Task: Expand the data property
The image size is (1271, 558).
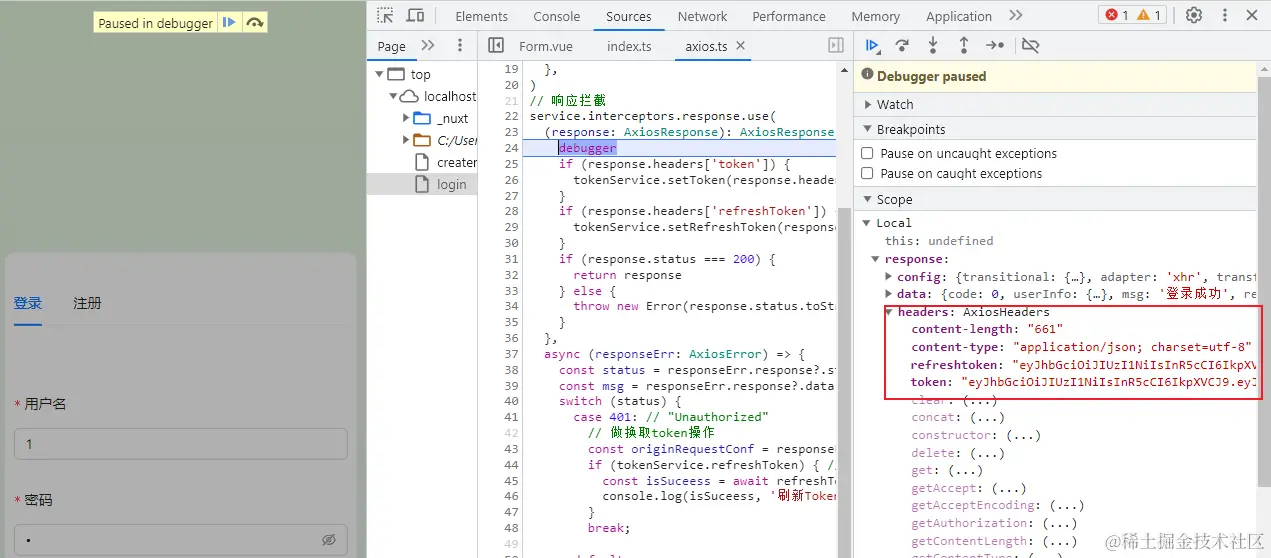Action: 889,295
